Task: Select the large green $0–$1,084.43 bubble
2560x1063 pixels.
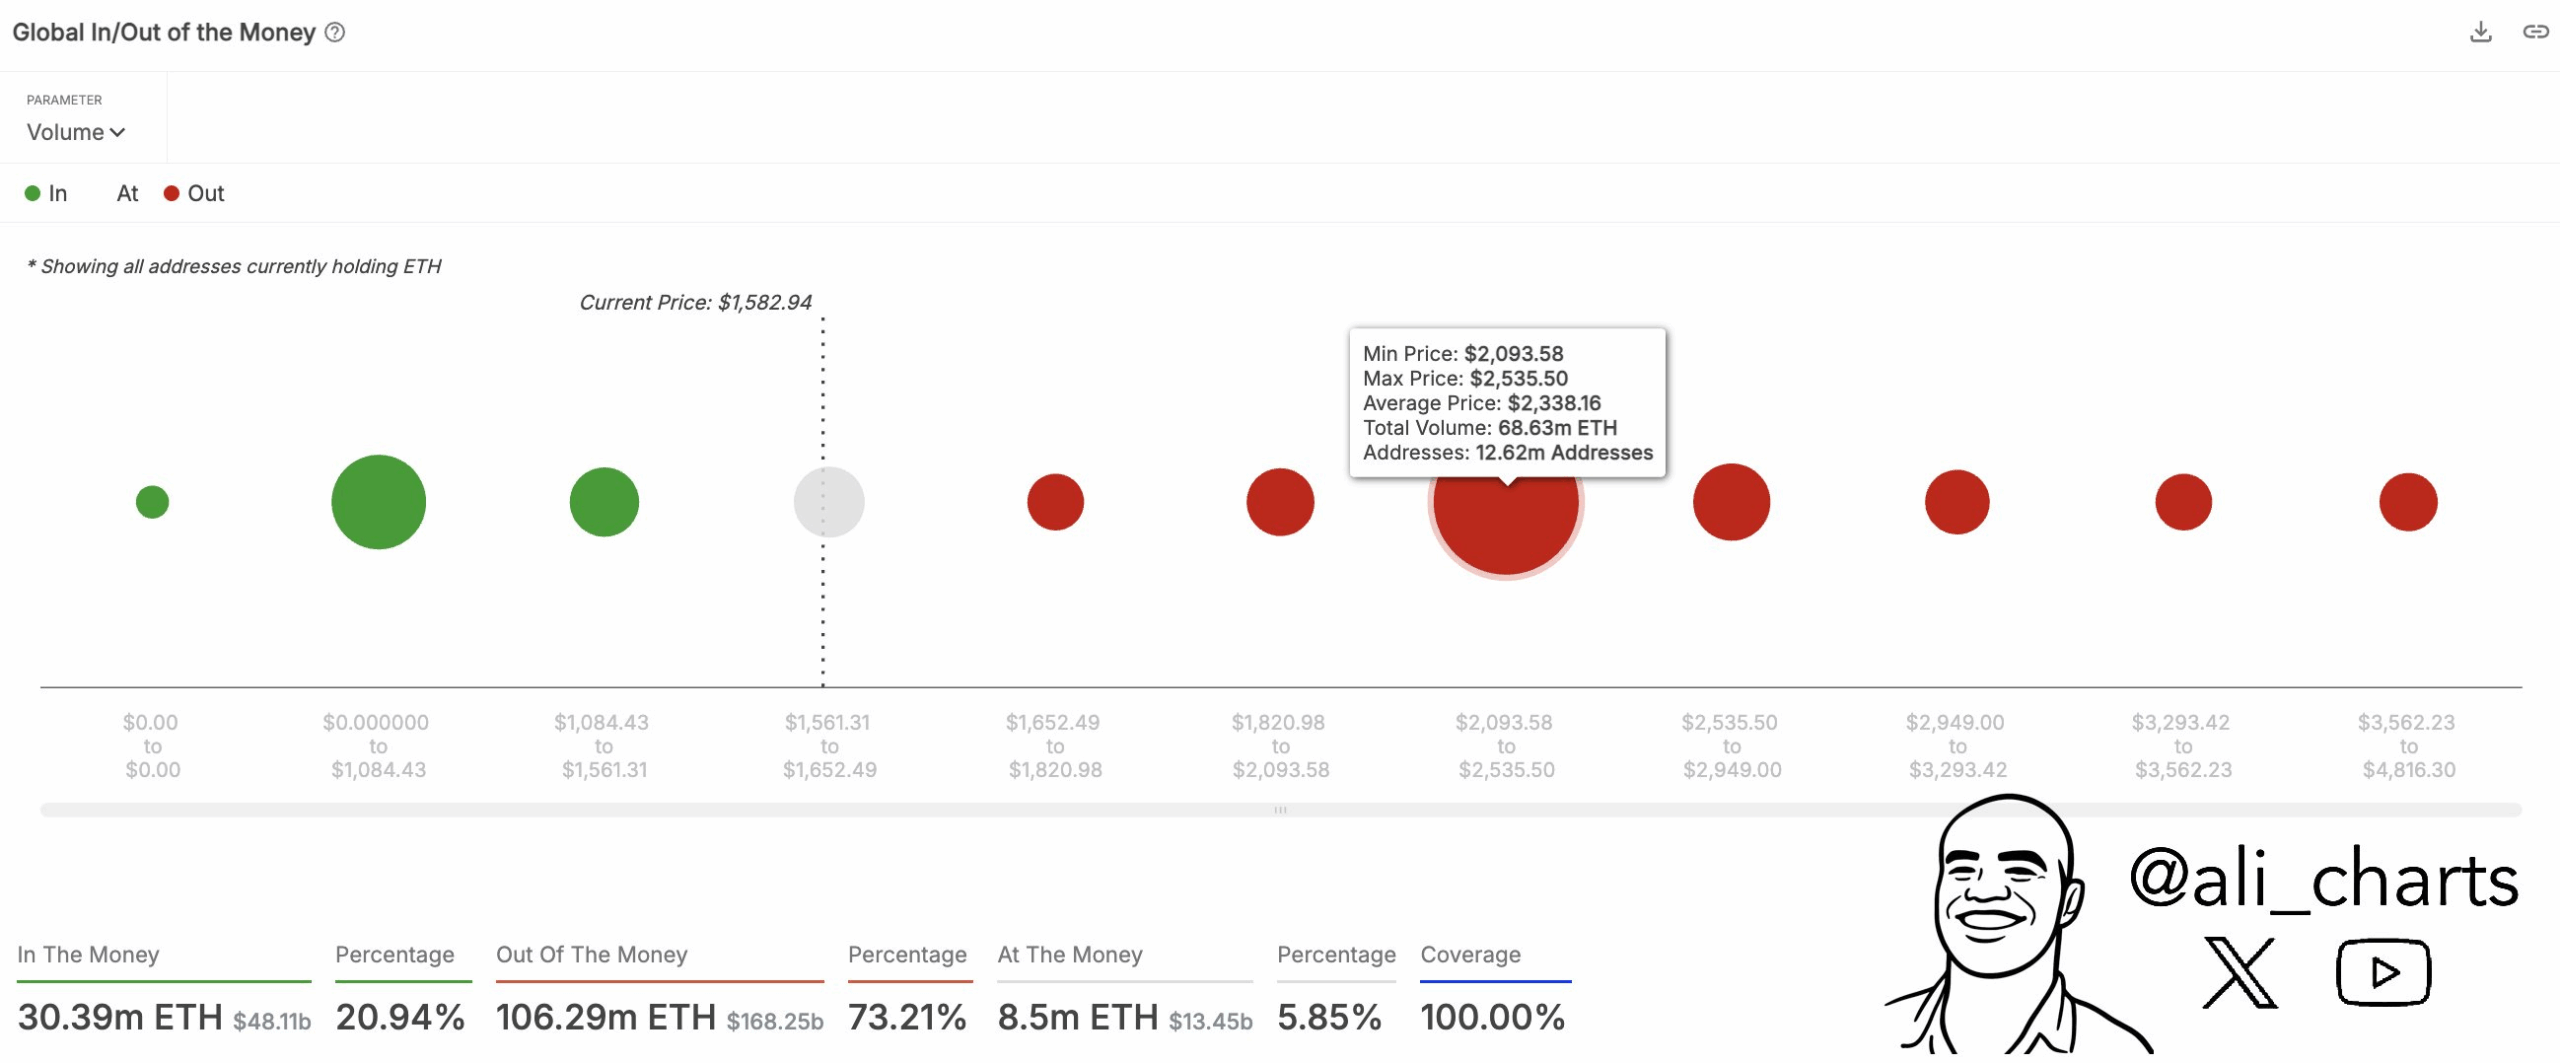Action: point(378,502)
